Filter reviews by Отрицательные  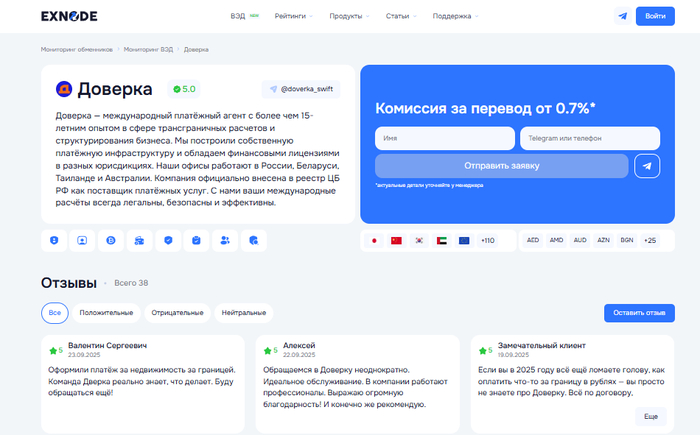coord(177,313)
